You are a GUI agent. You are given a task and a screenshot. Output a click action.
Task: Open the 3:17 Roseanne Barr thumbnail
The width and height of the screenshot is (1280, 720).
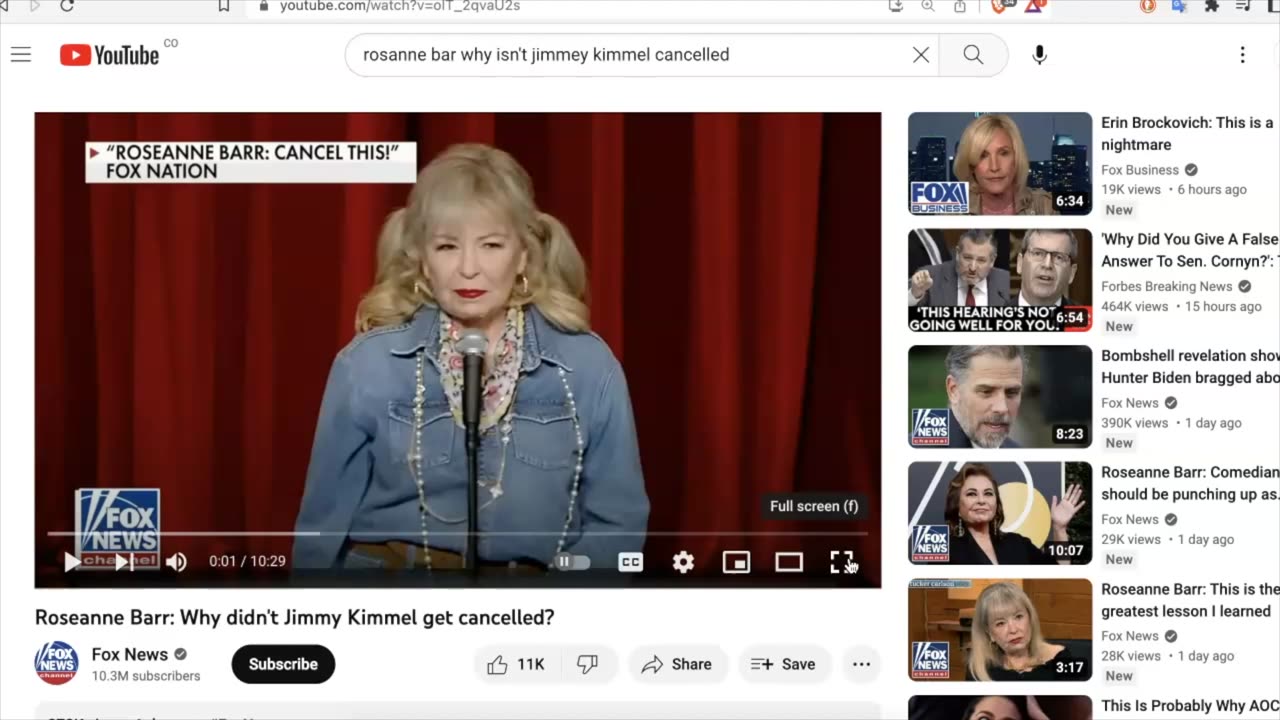pos(1000,630)
